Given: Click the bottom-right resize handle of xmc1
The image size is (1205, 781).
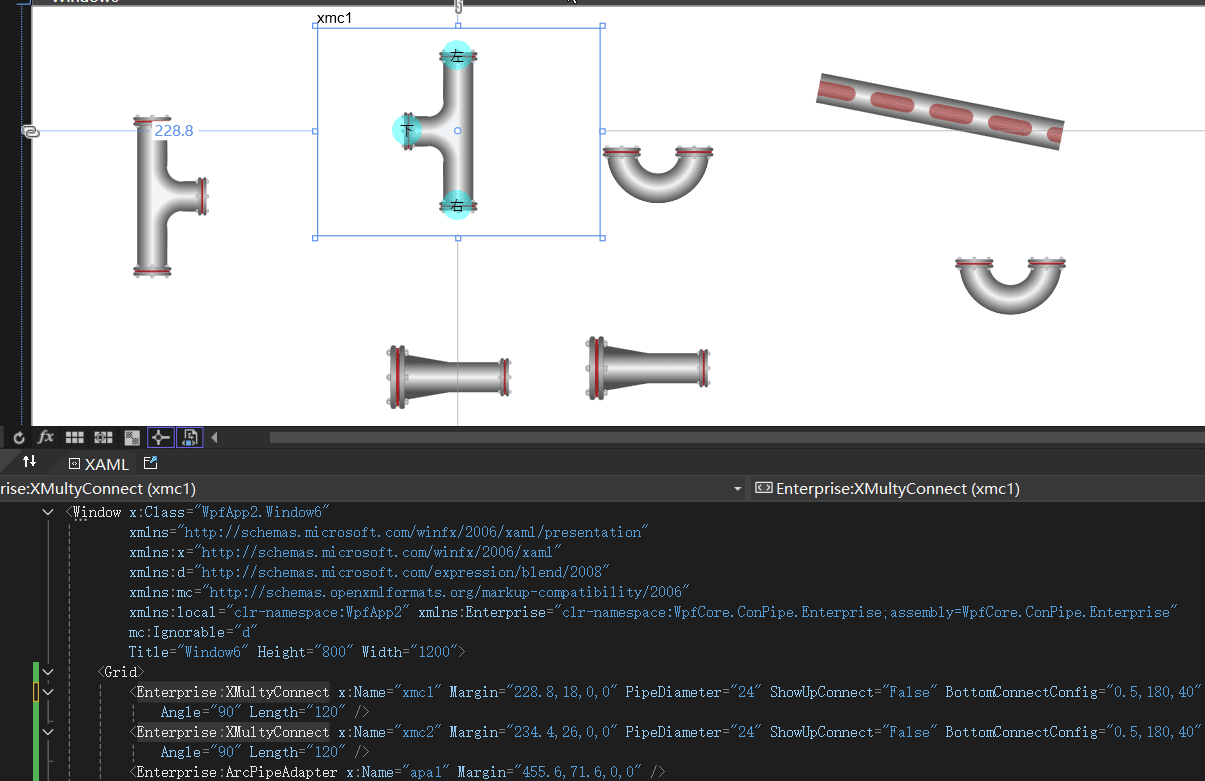Looking at the screenshot, I should coord(602,238).
